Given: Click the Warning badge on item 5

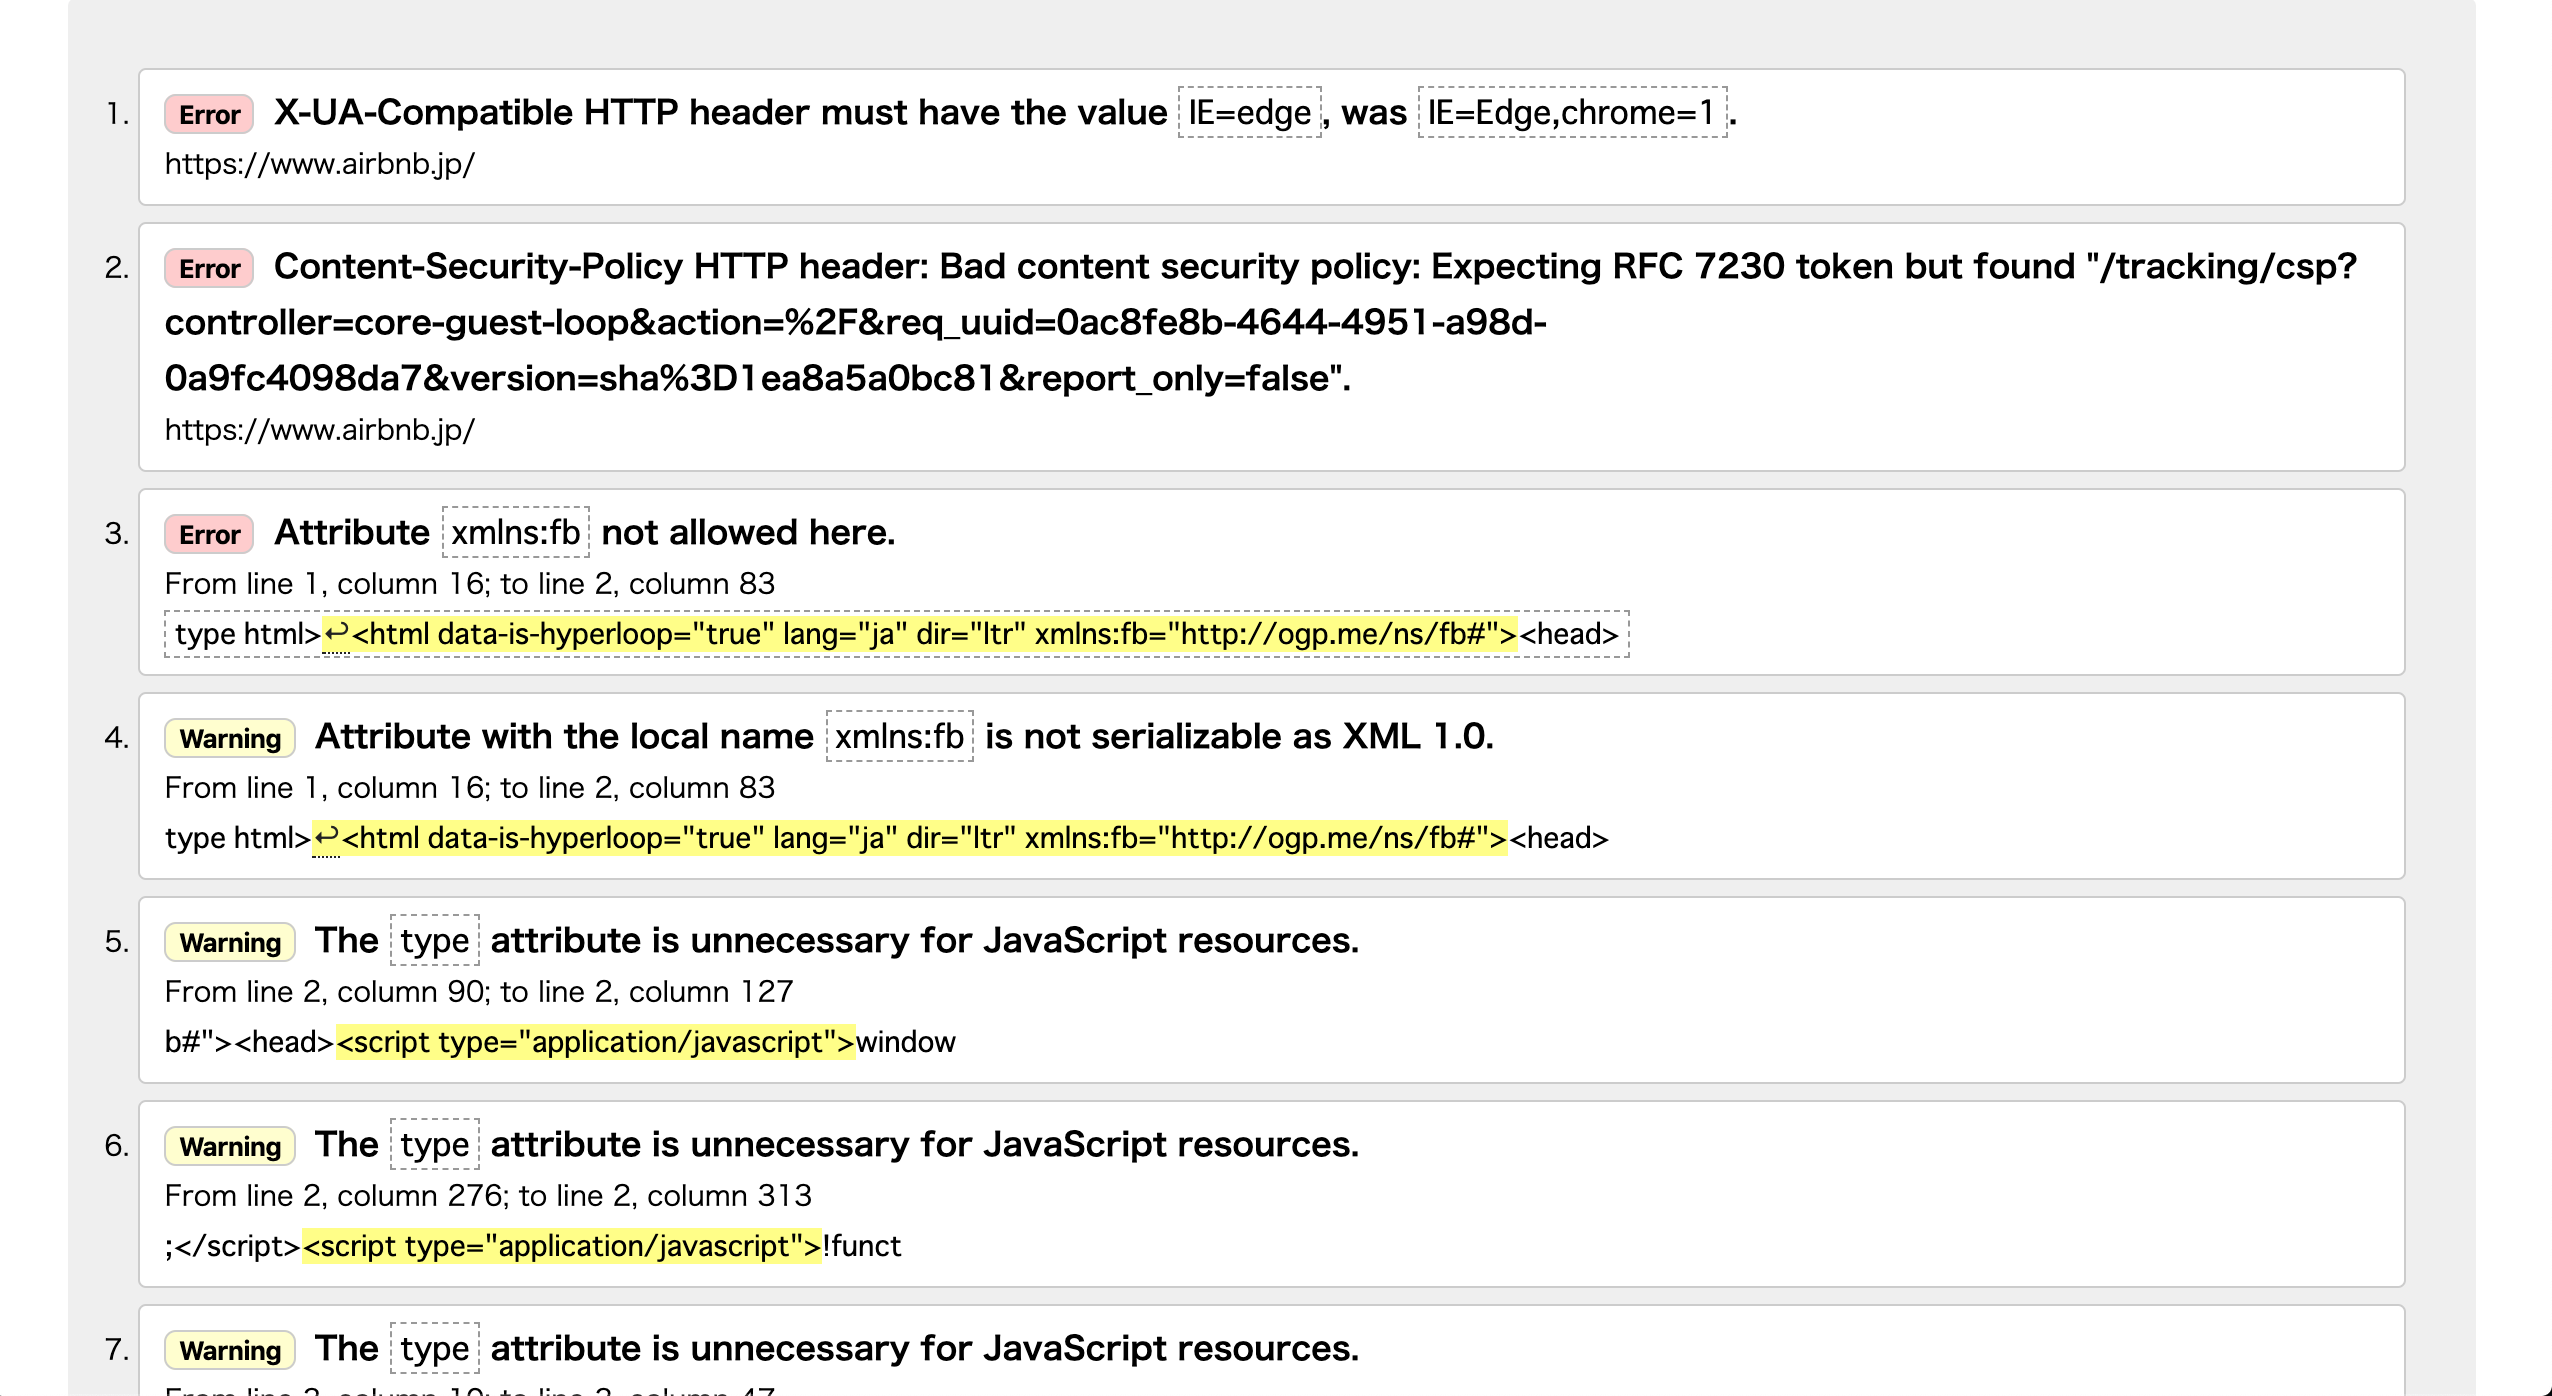Looking at the screenshot, I should (230, 942).
